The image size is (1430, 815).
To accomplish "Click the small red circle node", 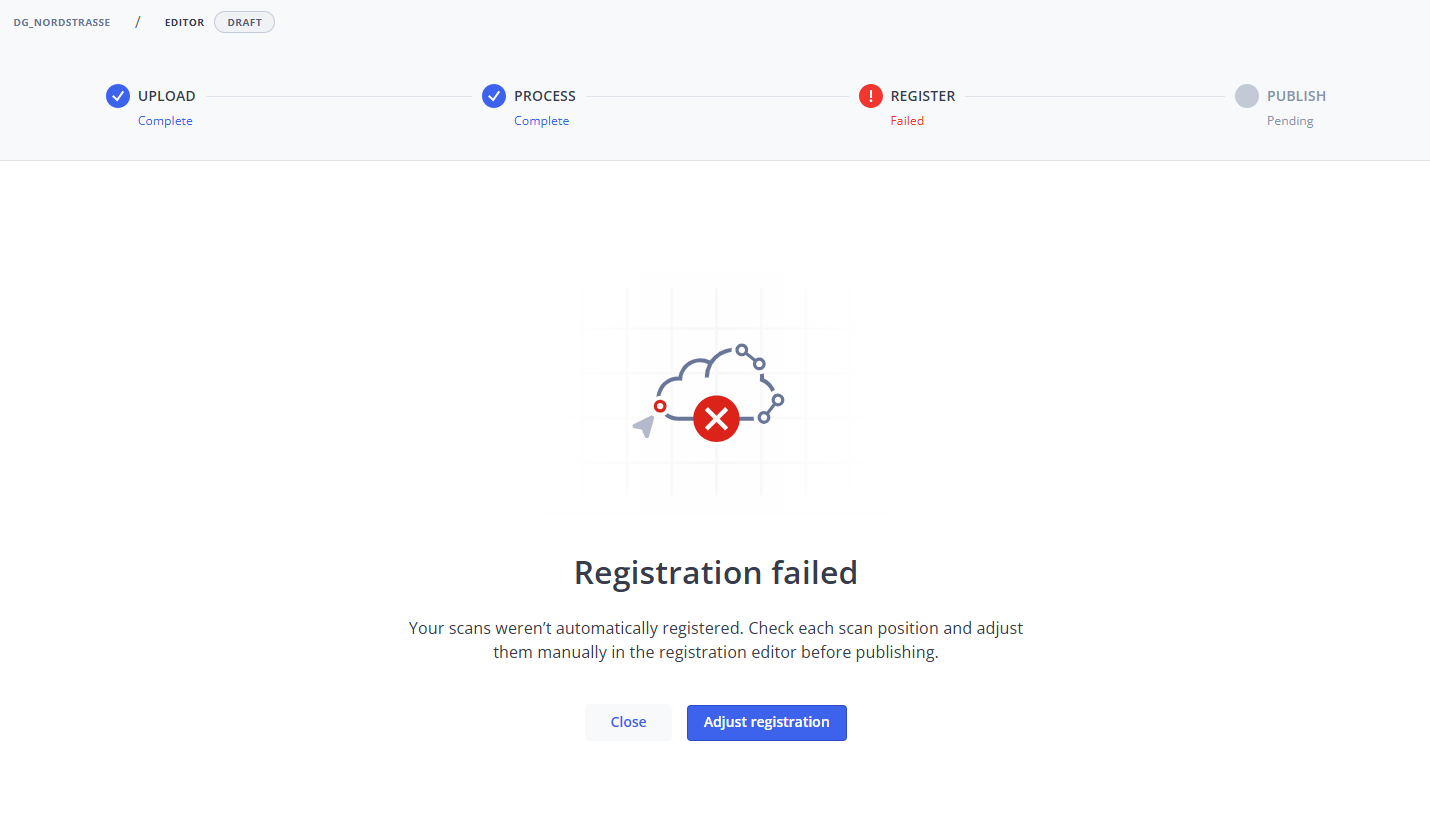I will [660, 406].
